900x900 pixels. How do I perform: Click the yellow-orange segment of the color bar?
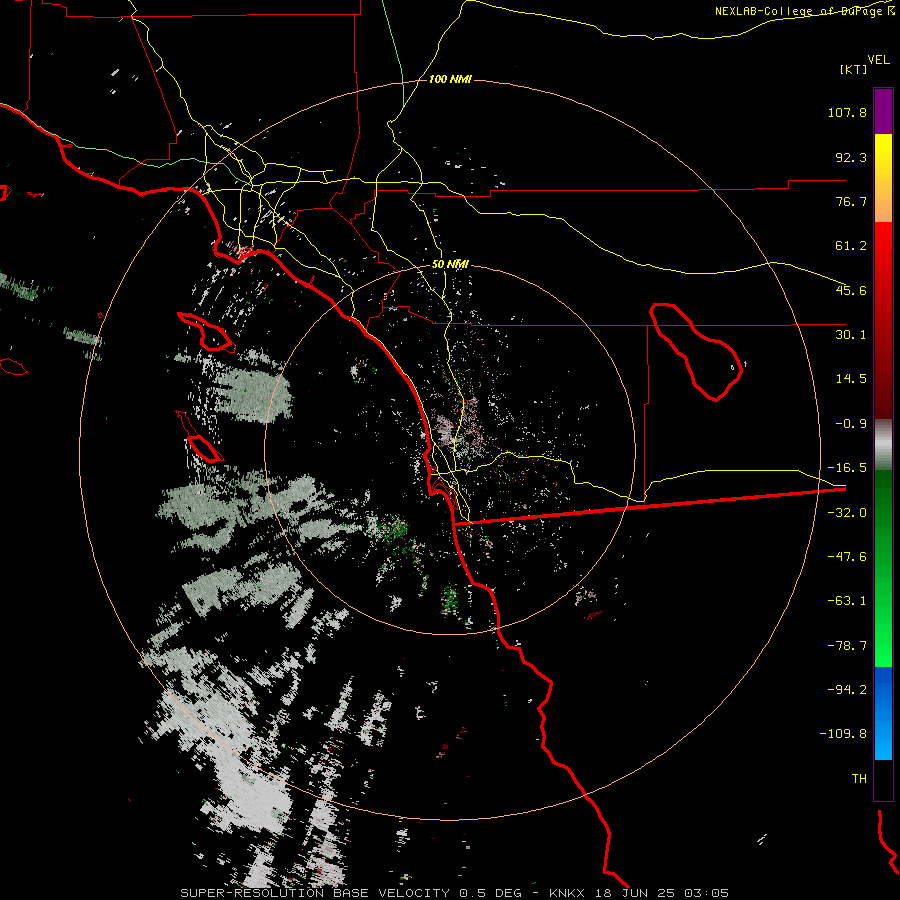pyautogui.click(x=883, y=178)
